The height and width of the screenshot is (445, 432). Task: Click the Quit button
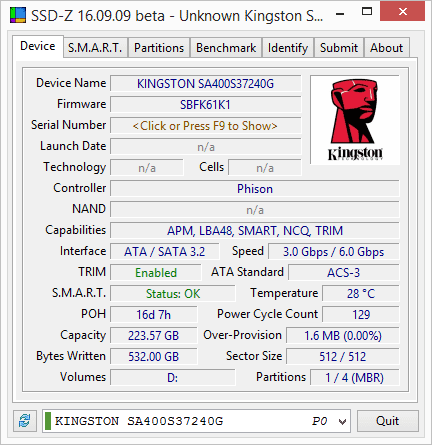pyautogui.click(x=387, y=421)
